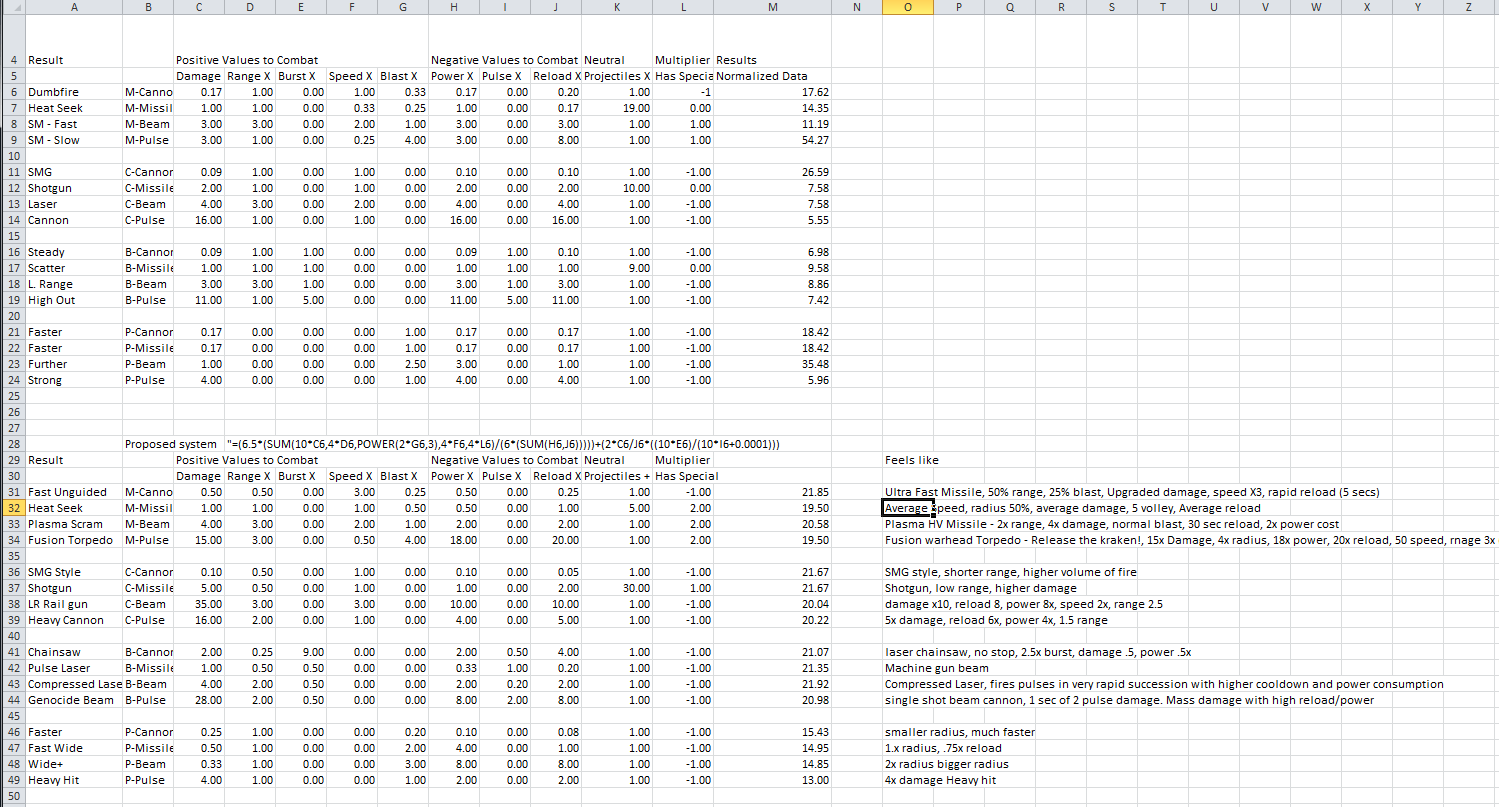
Task: Select the column M header
Action: 772,8
